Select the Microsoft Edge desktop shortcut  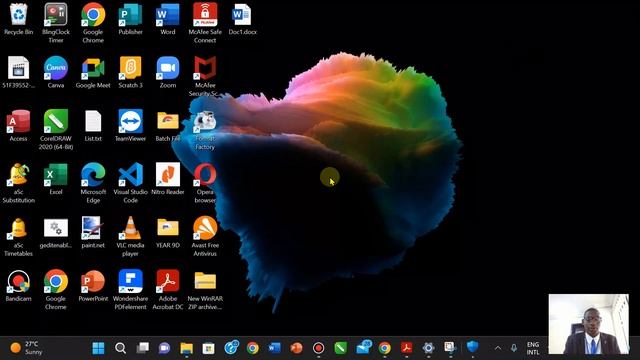pos(93,183)
